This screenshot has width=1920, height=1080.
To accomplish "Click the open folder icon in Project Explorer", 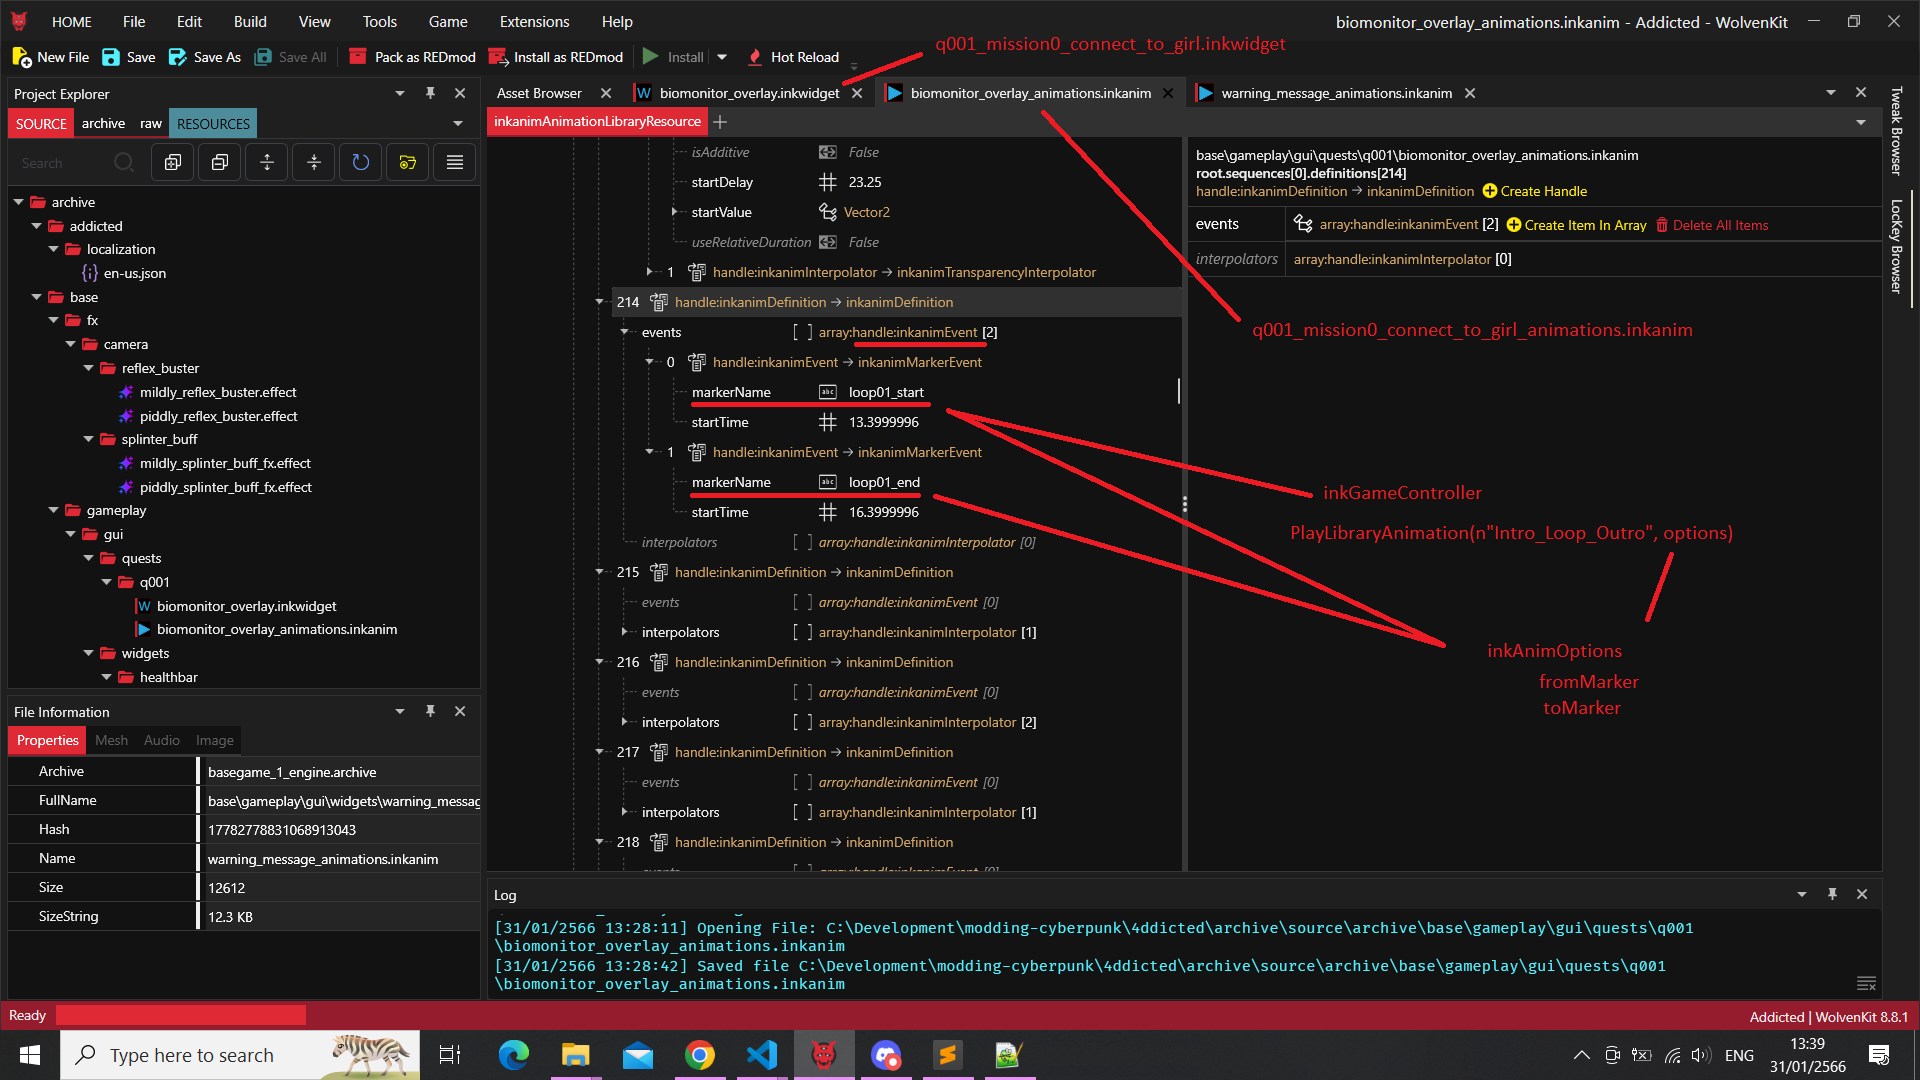I will pyautogui.click(x=407, y=162).
